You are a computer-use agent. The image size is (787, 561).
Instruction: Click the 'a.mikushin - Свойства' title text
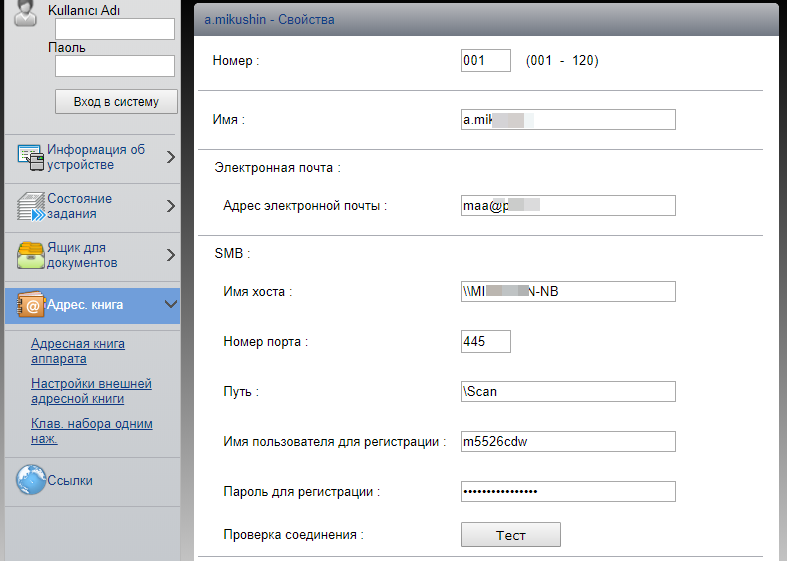269,20
